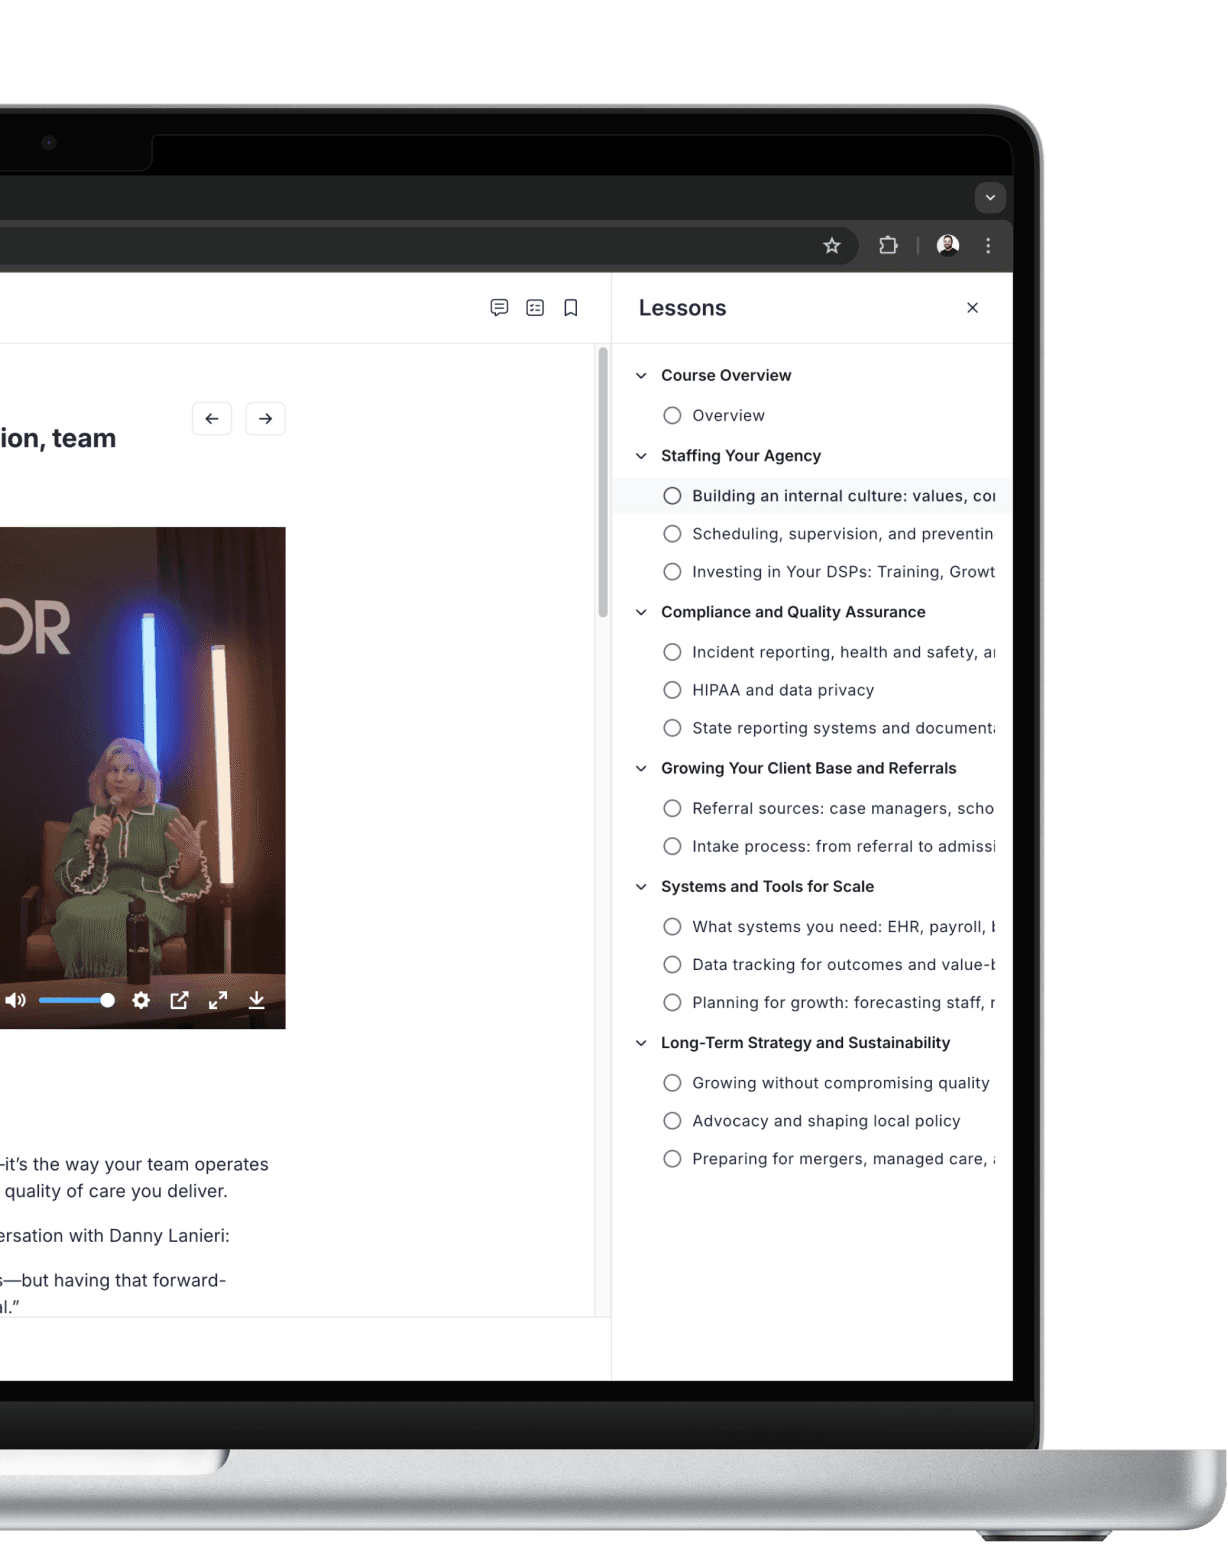The width and height of the screenshot is (1228, 1556).
Task: Adjust the video volume slider
Action: [x=76, y=1000]
